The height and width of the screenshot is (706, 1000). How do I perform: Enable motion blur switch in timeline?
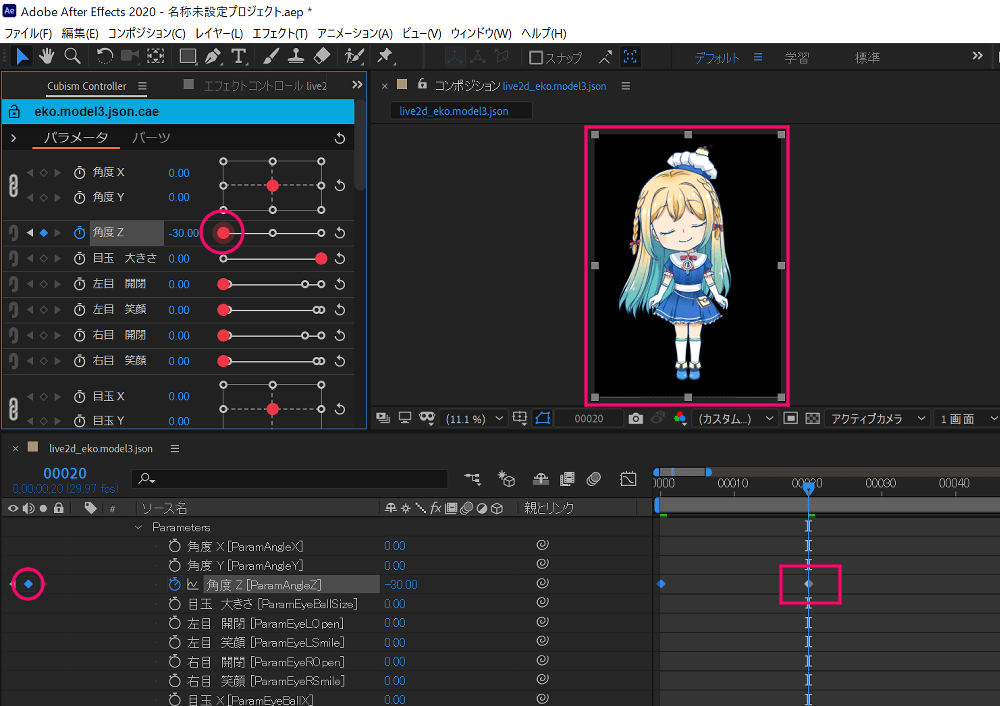click(594, 478)
